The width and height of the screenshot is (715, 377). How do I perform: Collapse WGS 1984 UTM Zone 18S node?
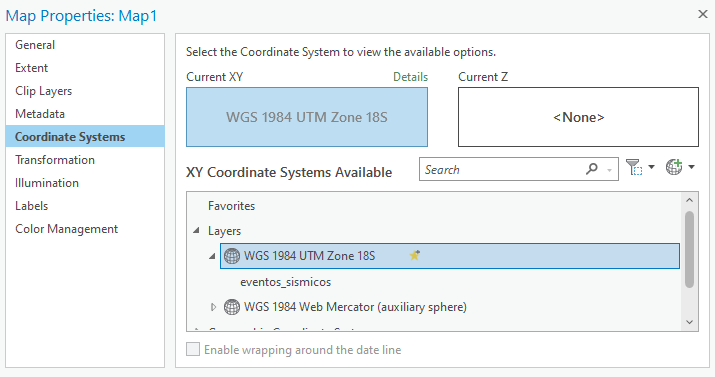click(212, 256)
